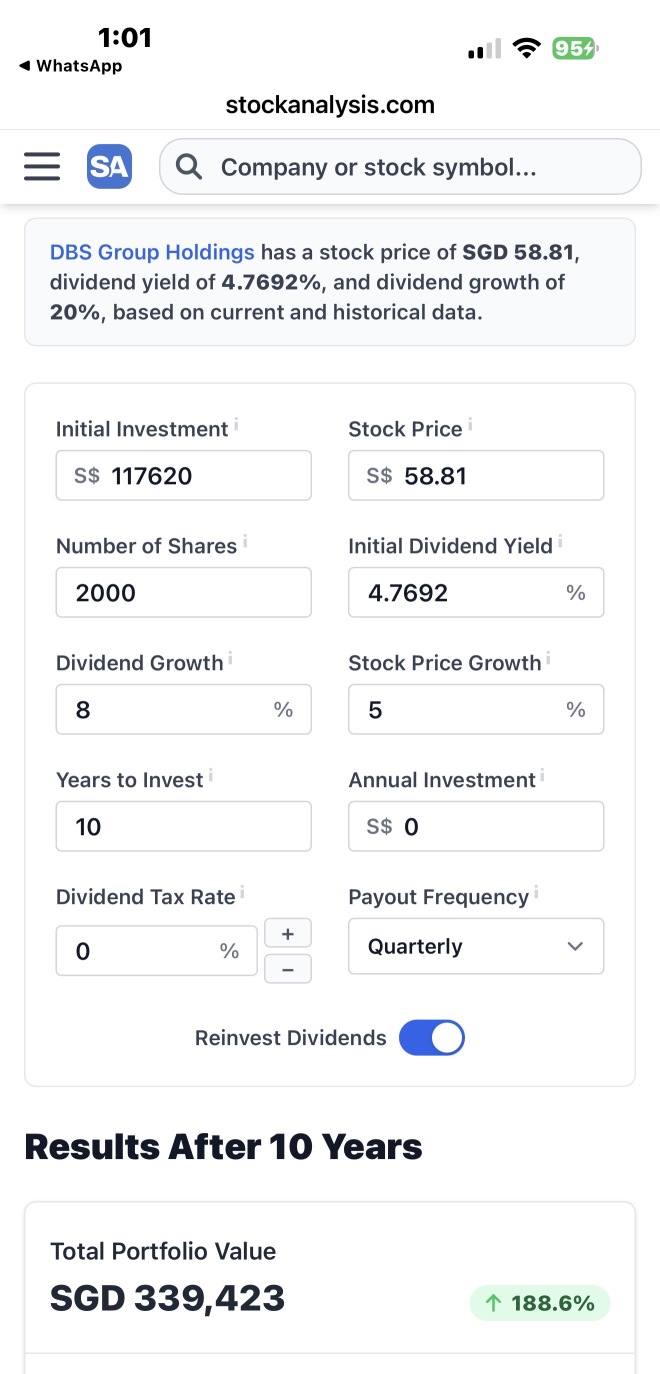Open the Payout Frequency Quarterly dropdown
The width and height of the screenshot is (660, 1374).
[x=476, y=946]
